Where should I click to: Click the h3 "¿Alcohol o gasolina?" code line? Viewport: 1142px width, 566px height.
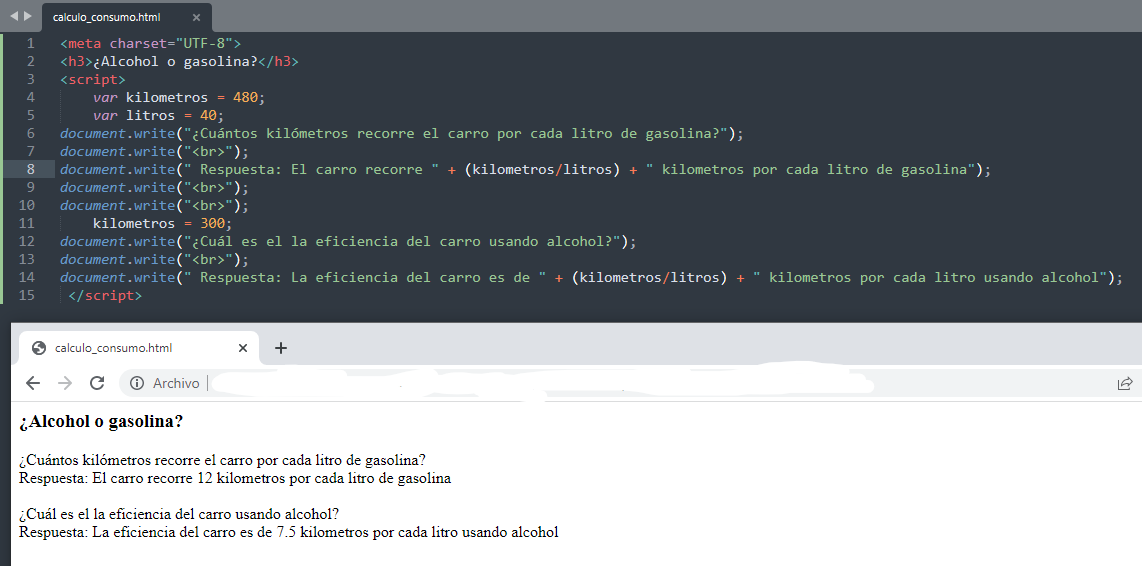(179, 61)
